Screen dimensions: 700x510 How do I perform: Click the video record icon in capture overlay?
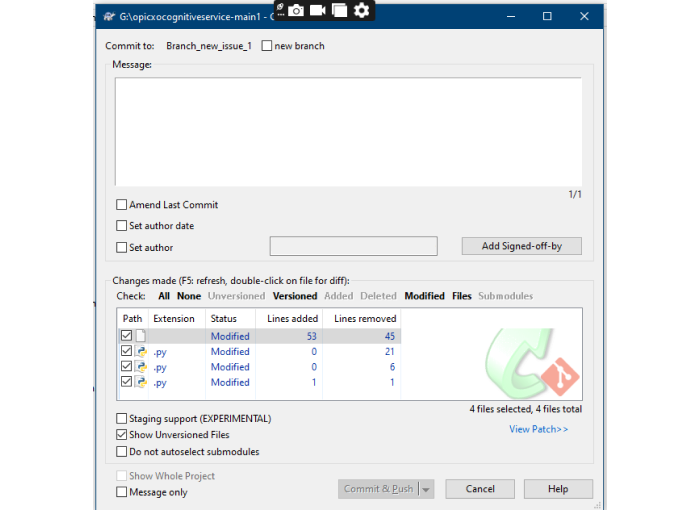317,10
